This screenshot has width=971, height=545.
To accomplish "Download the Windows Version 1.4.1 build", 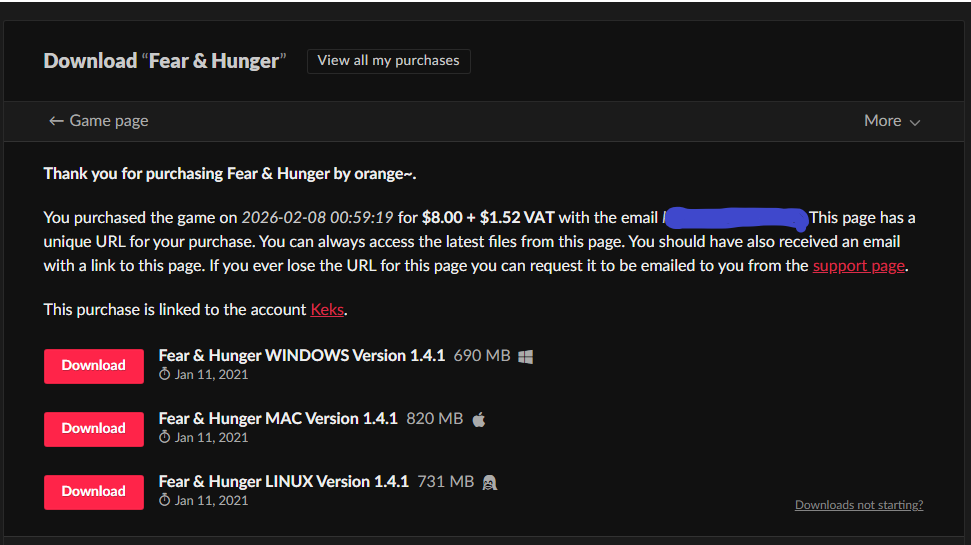I will click(94, 366).
